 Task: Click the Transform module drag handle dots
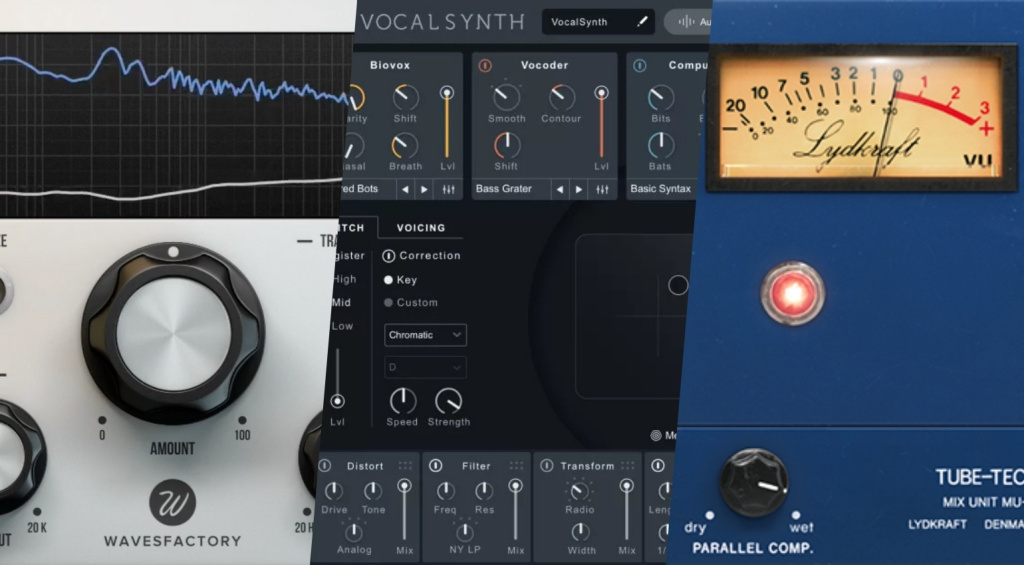click(627, 466)
